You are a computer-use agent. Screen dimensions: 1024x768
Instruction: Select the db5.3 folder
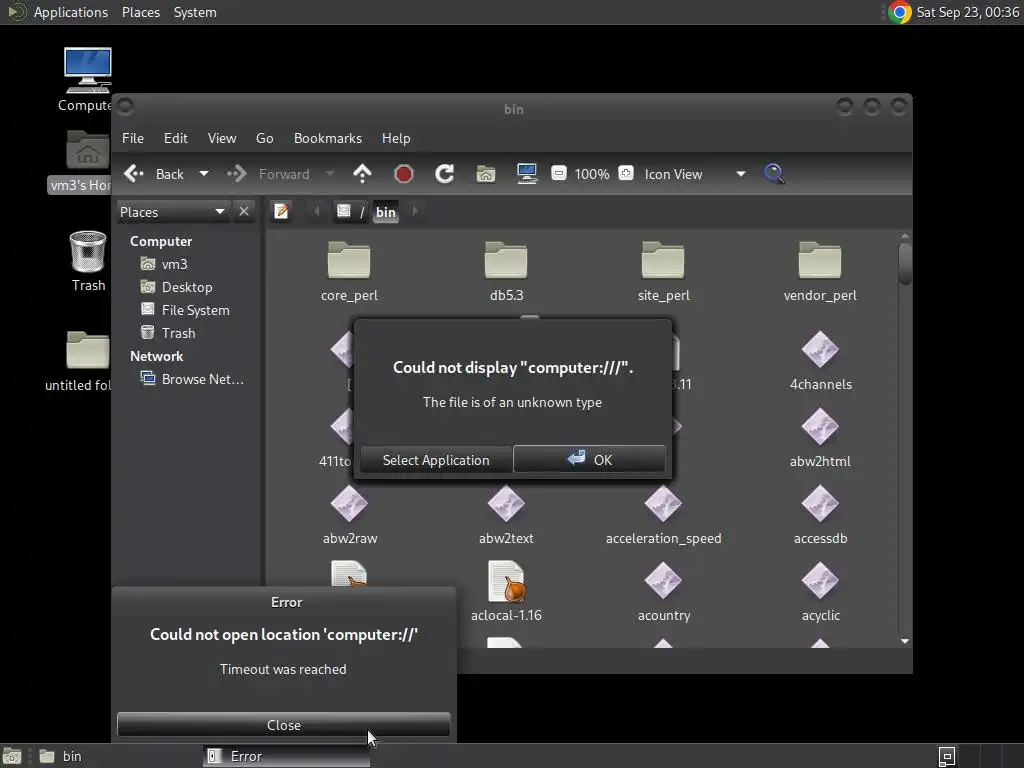tap(506, 271)
